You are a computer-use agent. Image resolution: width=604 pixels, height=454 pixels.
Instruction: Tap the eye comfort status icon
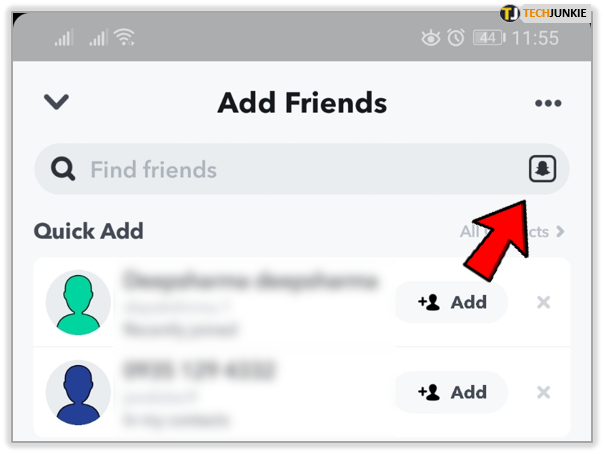[x=430, y=38]
